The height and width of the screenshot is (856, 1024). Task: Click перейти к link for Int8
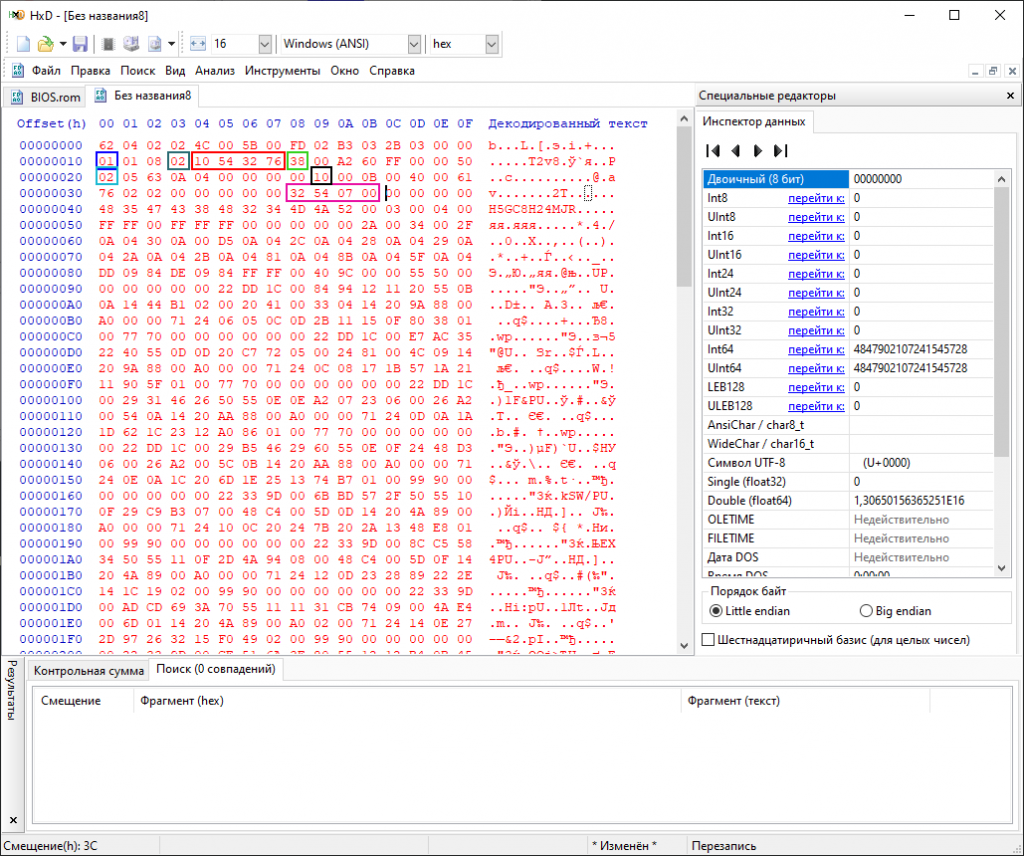tap(816, 198)
